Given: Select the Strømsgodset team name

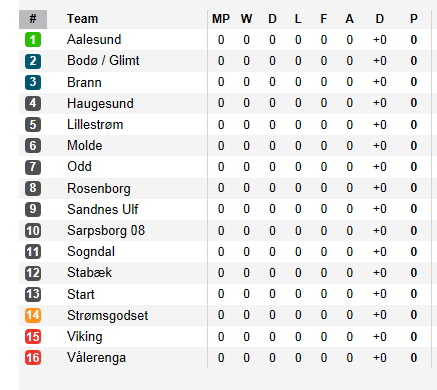Looking at the screenshot, I should [x=107, y=315].
